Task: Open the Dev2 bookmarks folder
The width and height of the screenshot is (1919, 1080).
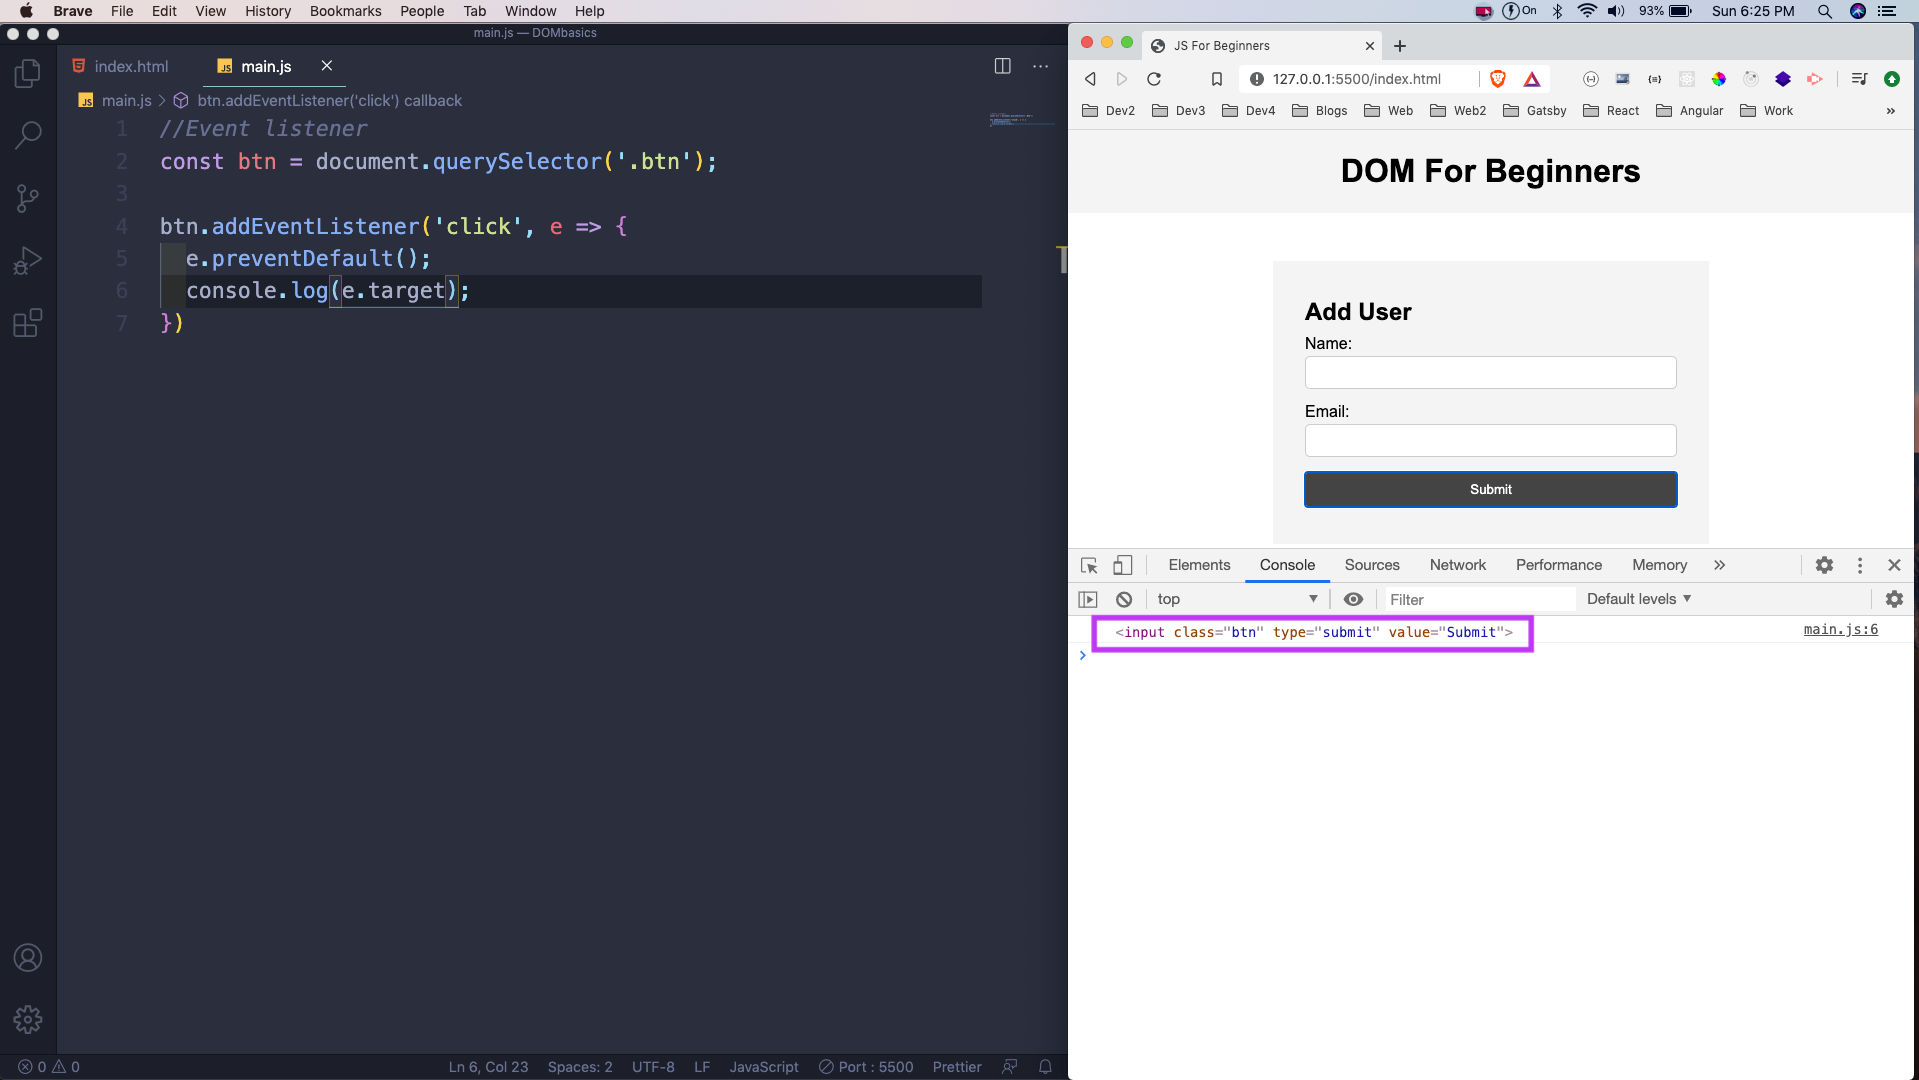Action: (1108, 111)
